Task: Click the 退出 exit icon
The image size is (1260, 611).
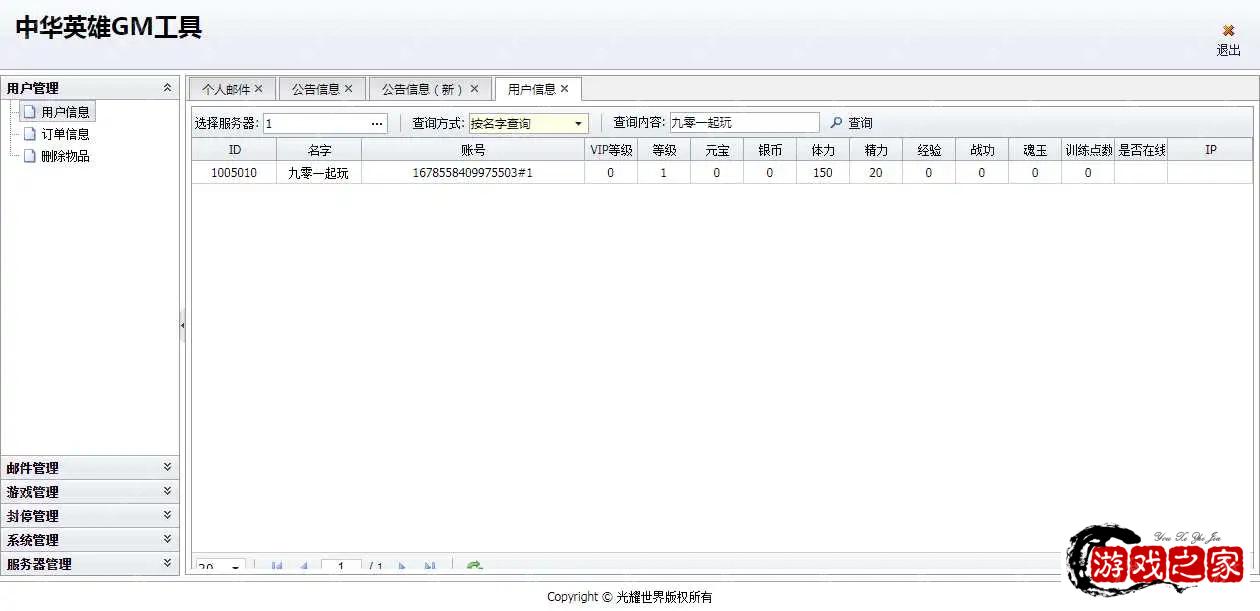Action: tap(1228, 31)
